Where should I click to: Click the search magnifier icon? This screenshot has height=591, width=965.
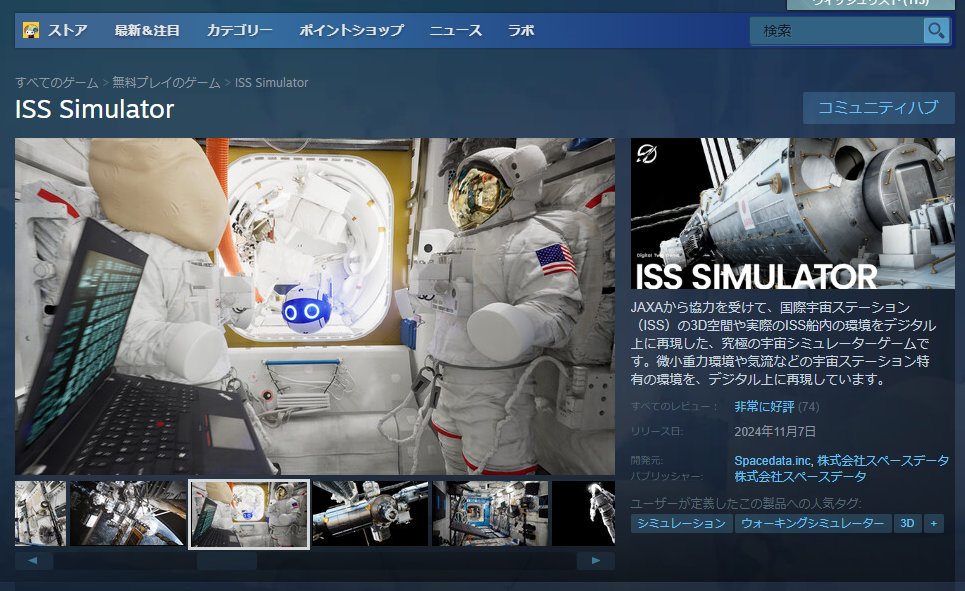tap(936, 30)
